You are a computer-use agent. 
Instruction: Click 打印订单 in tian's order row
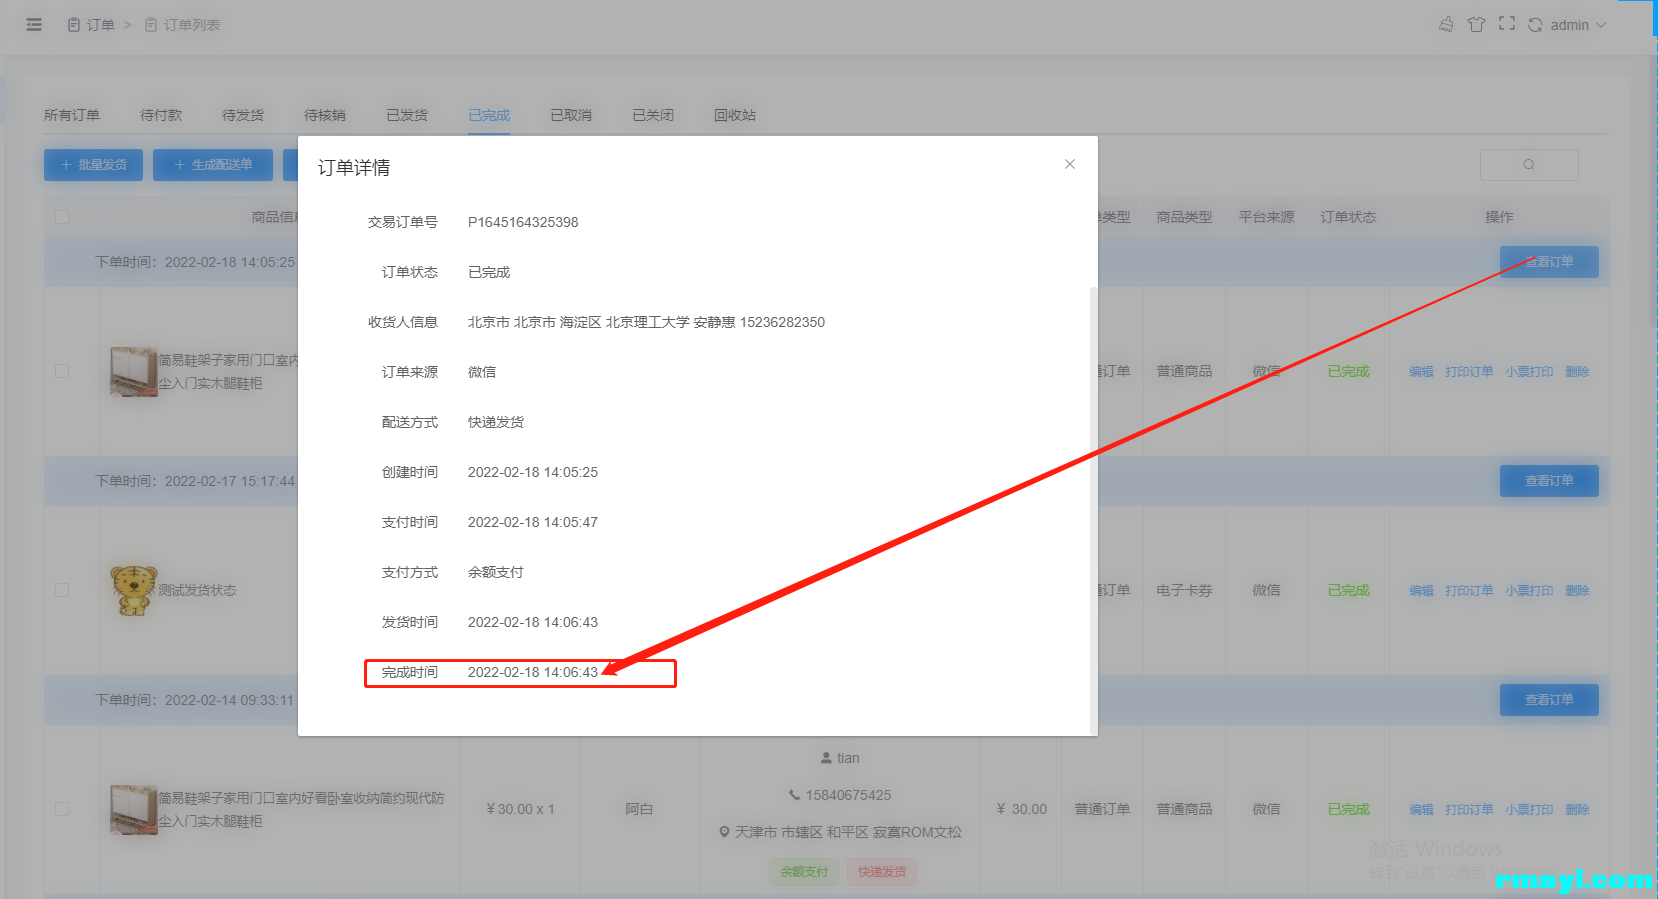[1469, 810]
